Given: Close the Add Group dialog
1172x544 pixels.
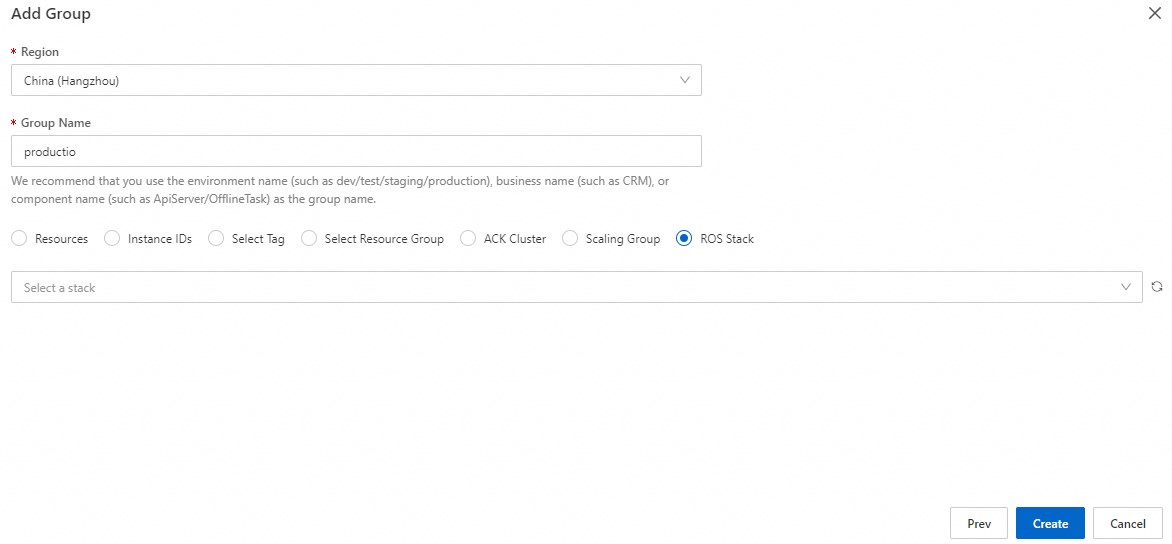Looking at the screenshot, I should 1155,13.
